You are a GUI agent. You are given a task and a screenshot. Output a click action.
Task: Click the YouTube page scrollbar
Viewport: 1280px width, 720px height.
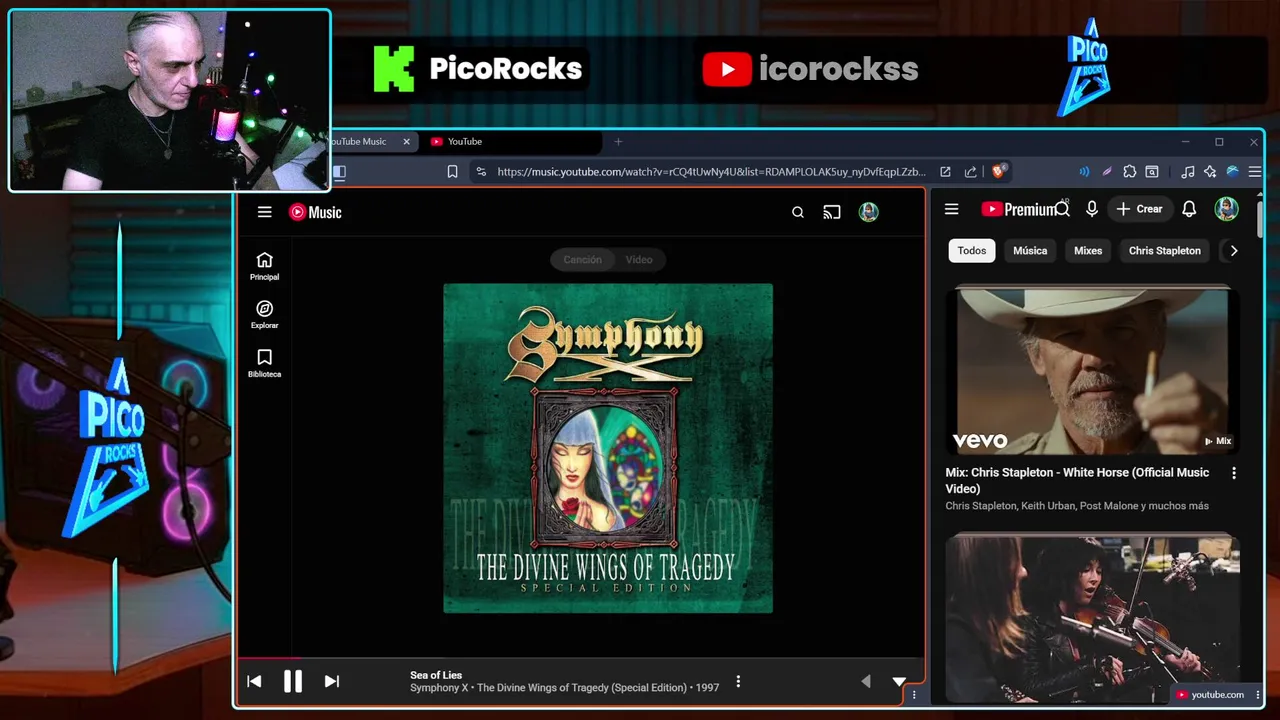pos(1260,220)
